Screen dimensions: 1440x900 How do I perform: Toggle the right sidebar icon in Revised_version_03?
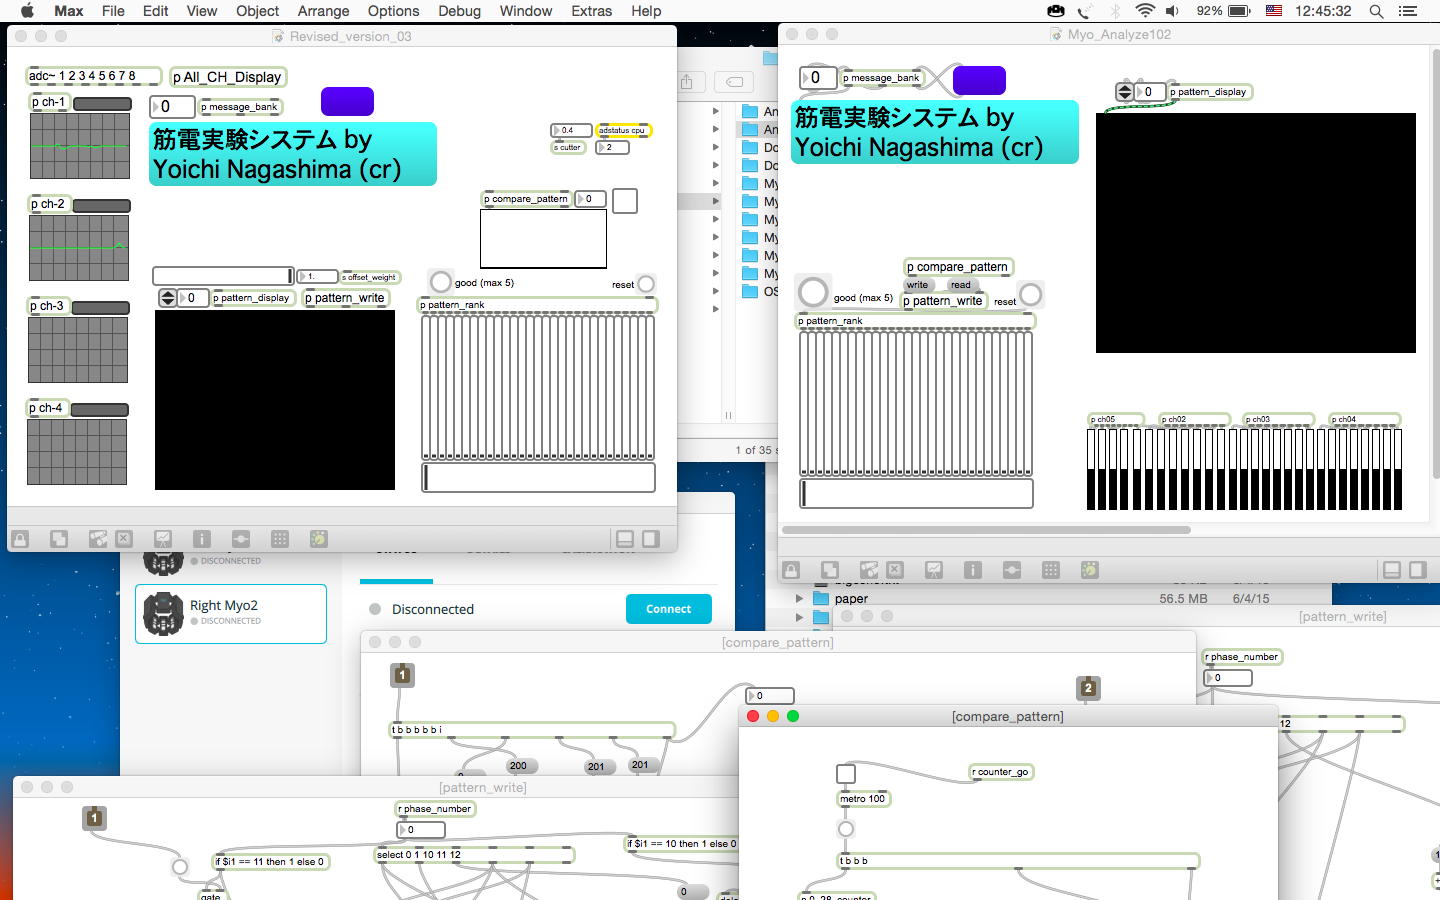tap(651, 539)
